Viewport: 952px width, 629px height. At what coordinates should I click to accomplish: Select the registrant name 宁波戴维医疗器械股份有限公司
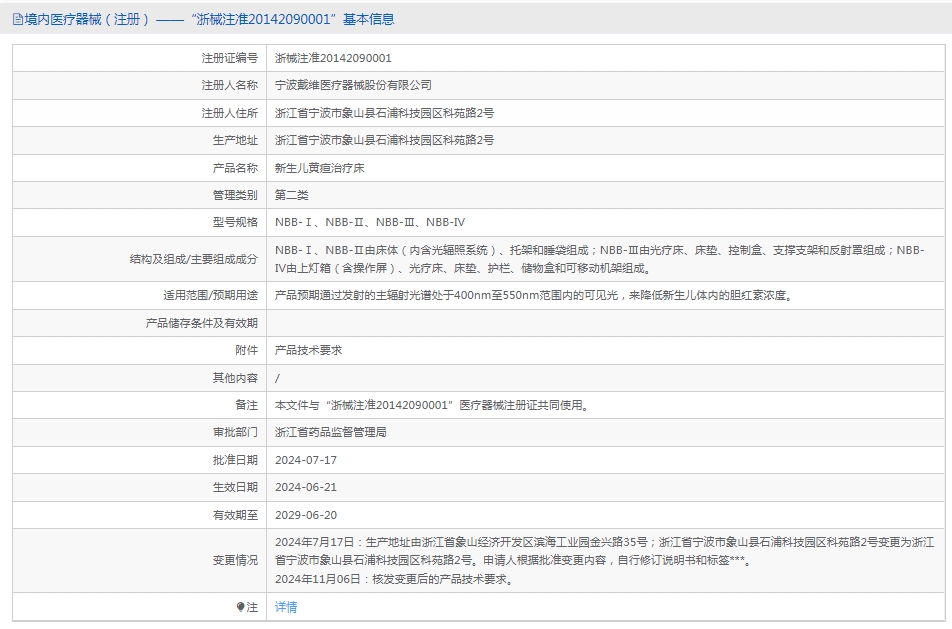point(353,86)
